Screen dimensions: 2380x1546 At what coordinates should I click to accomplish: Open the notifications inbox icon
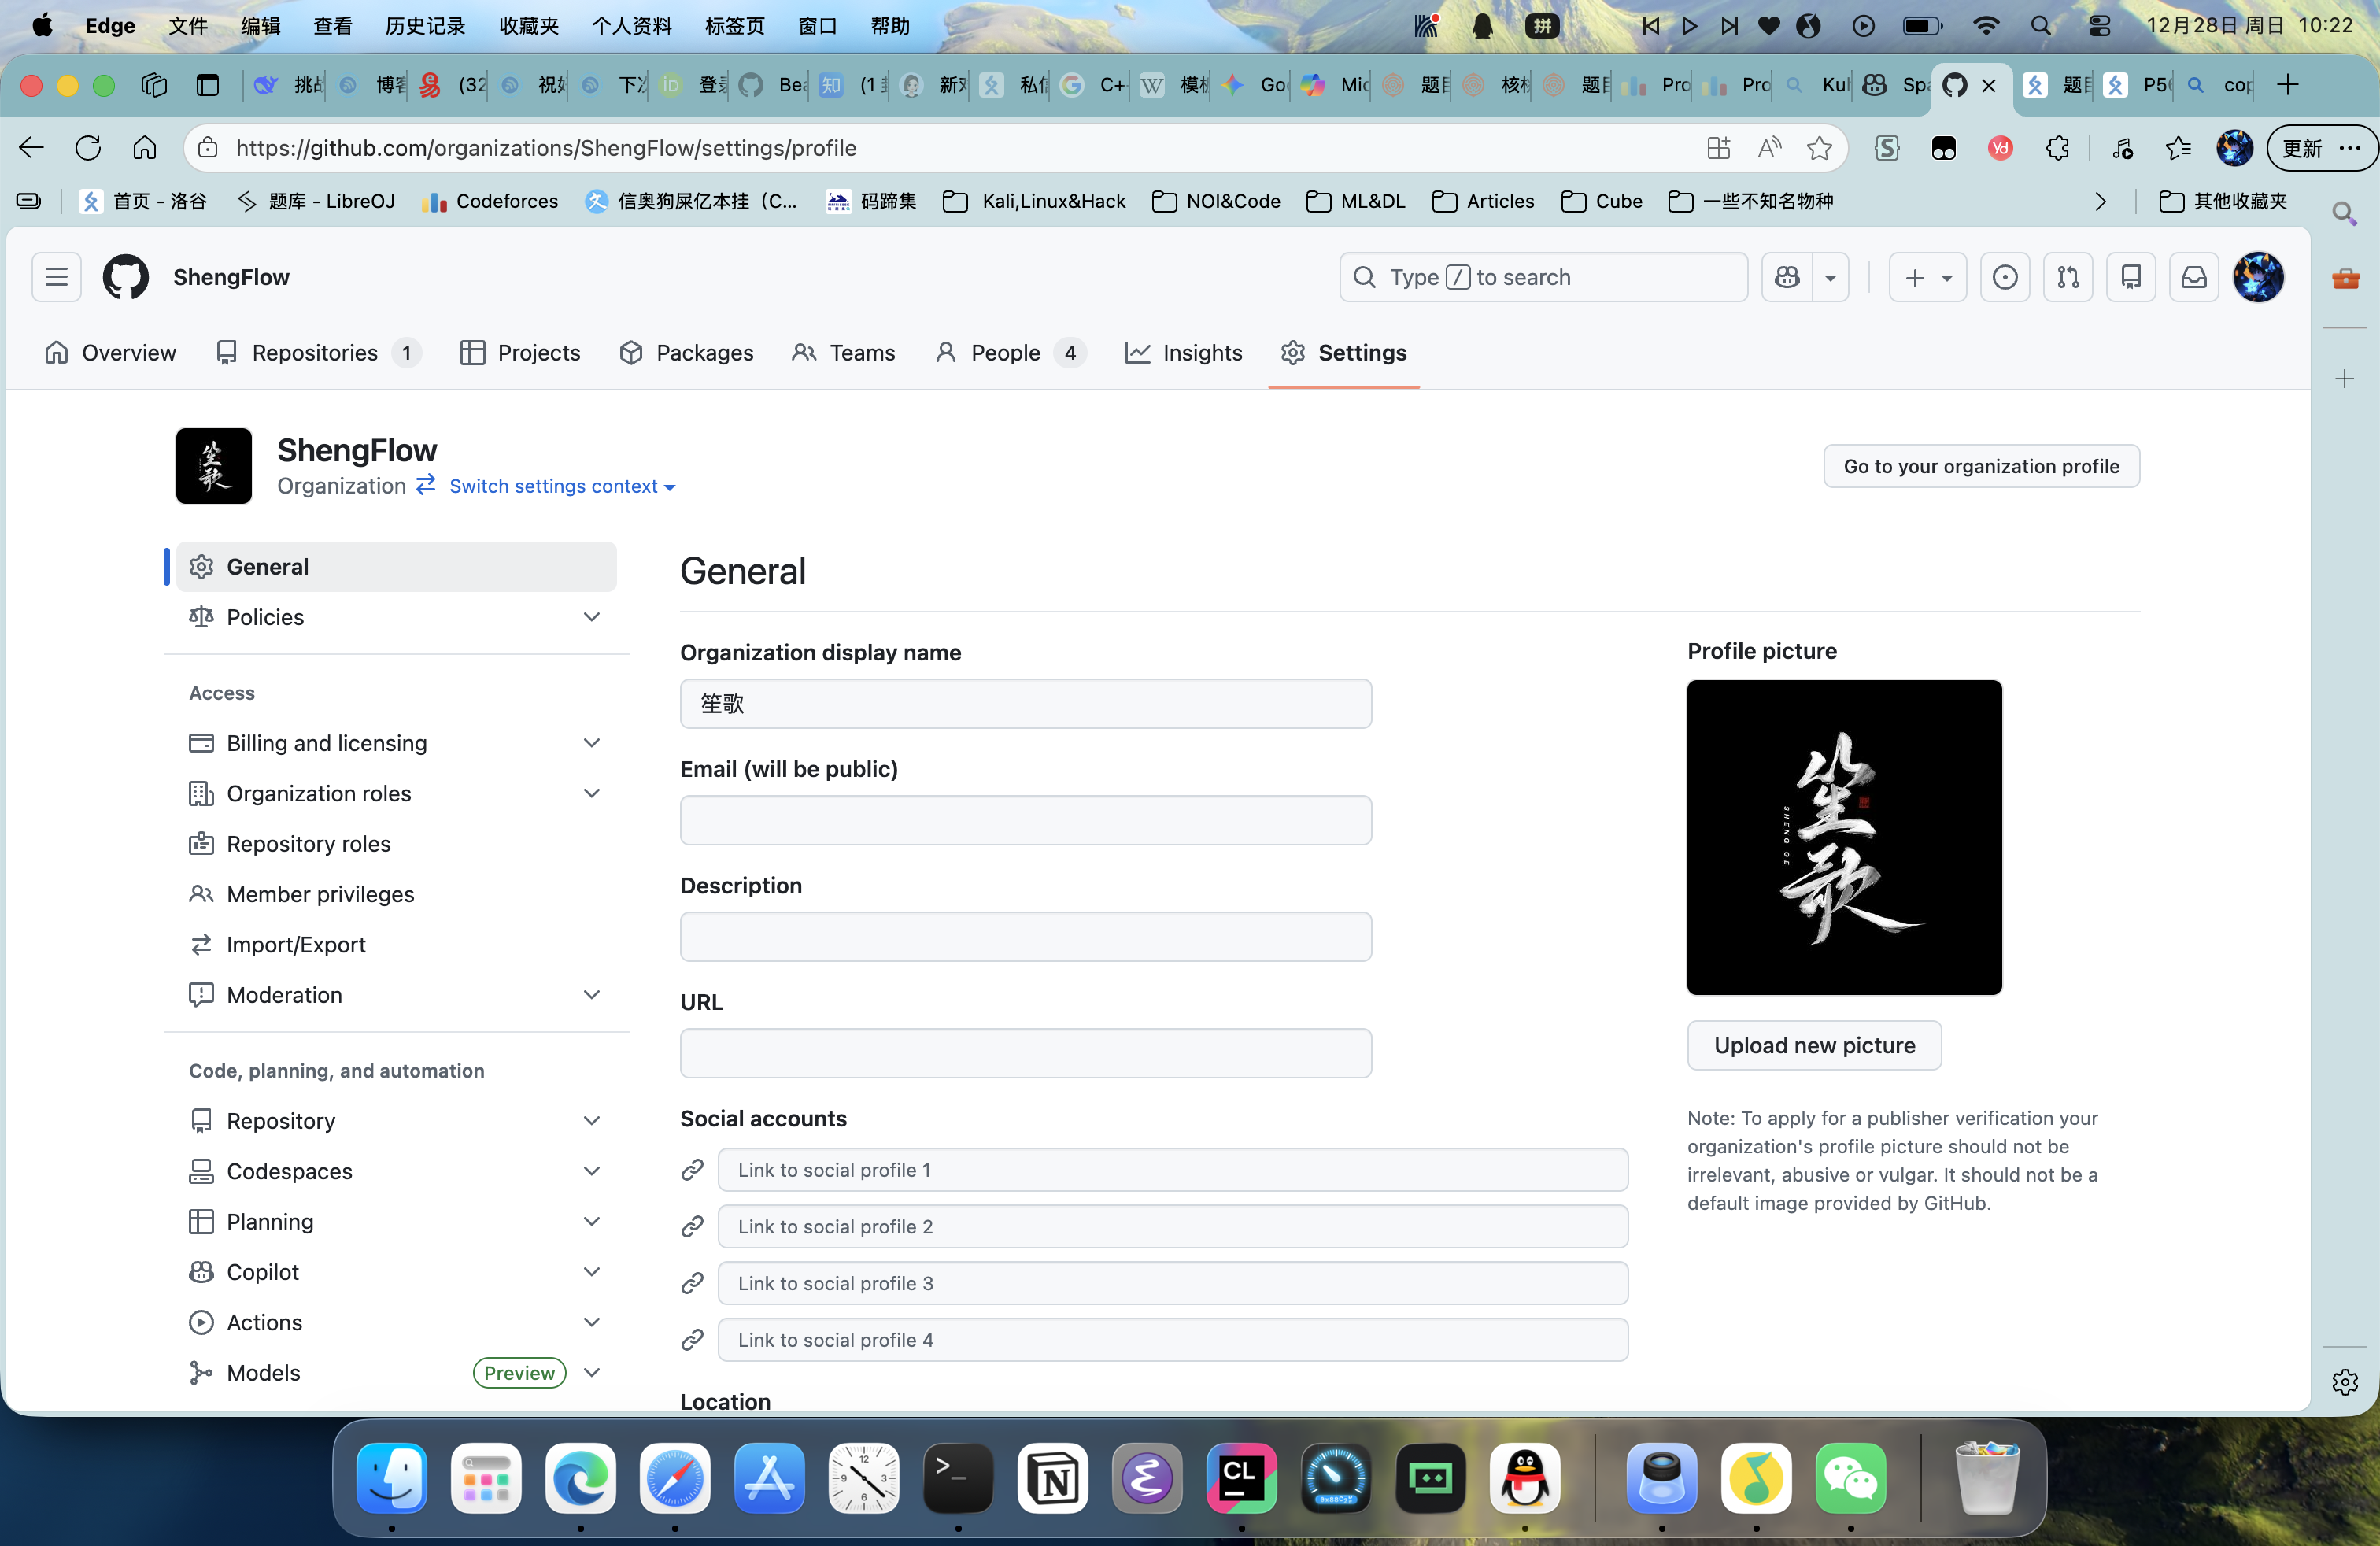tap(2193, 277)
